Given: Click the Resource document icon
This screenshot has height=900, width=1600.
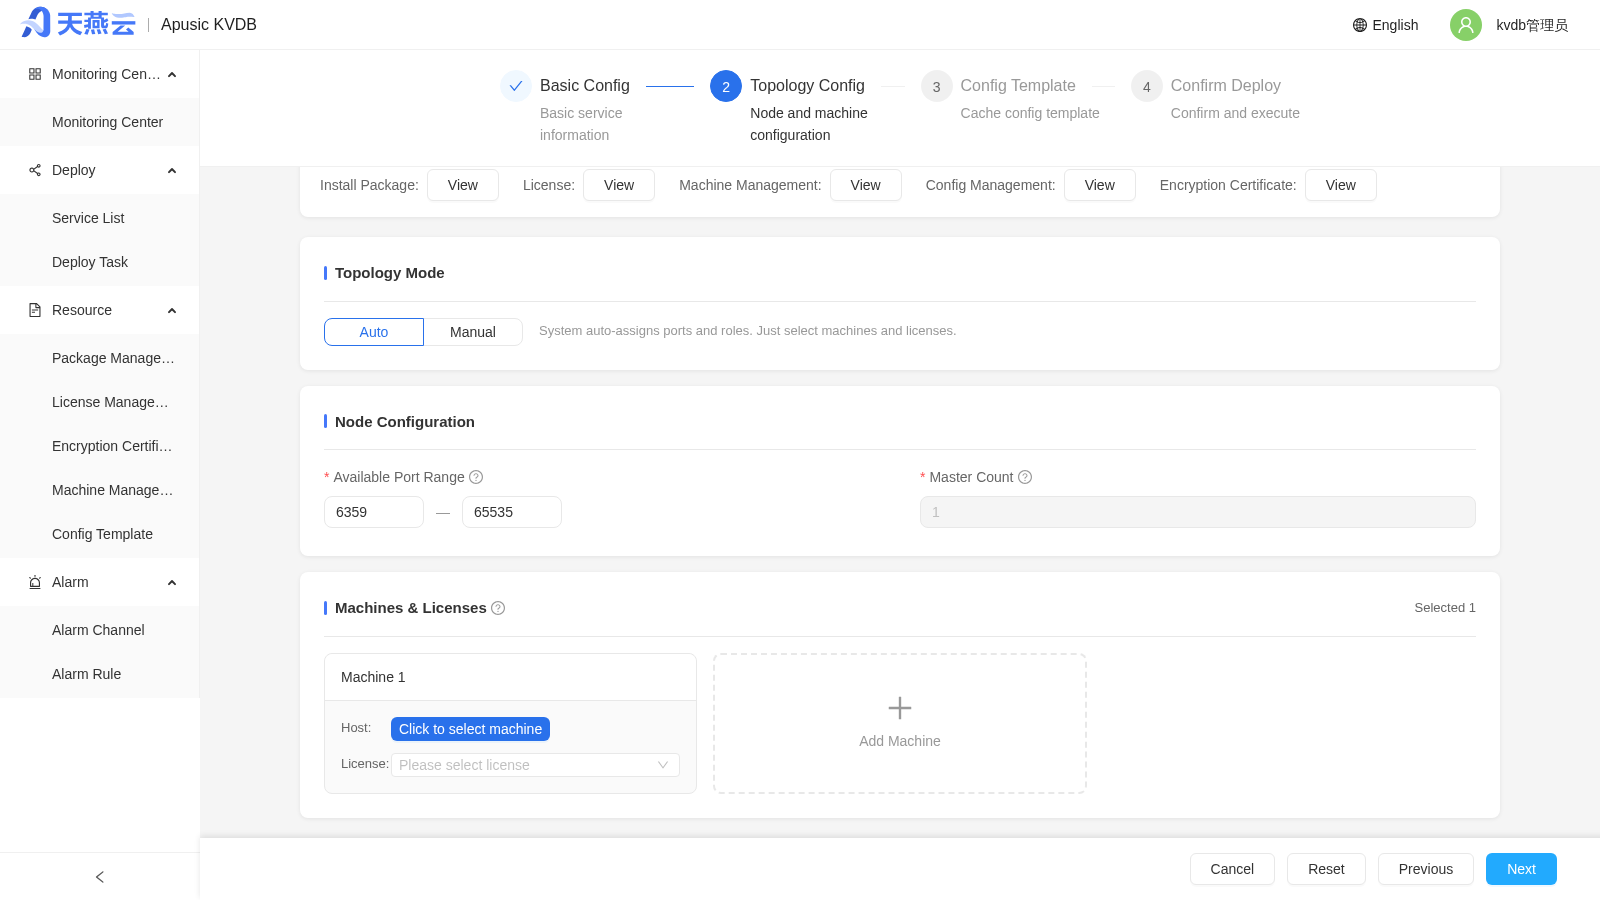Looking at the screenshot, I should pos(35,310).
